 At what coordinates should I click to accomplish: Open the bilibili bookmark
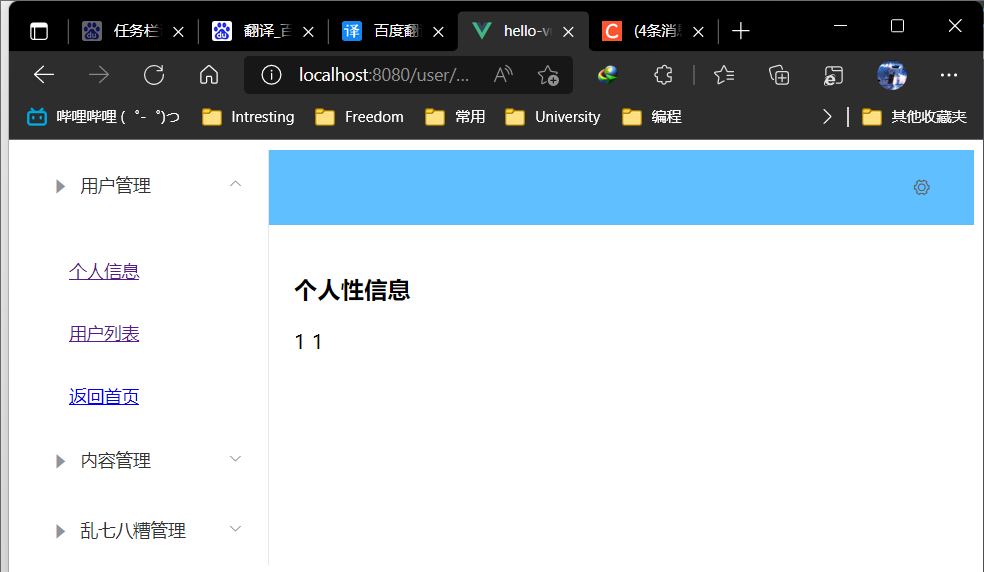tap(104, 117)
